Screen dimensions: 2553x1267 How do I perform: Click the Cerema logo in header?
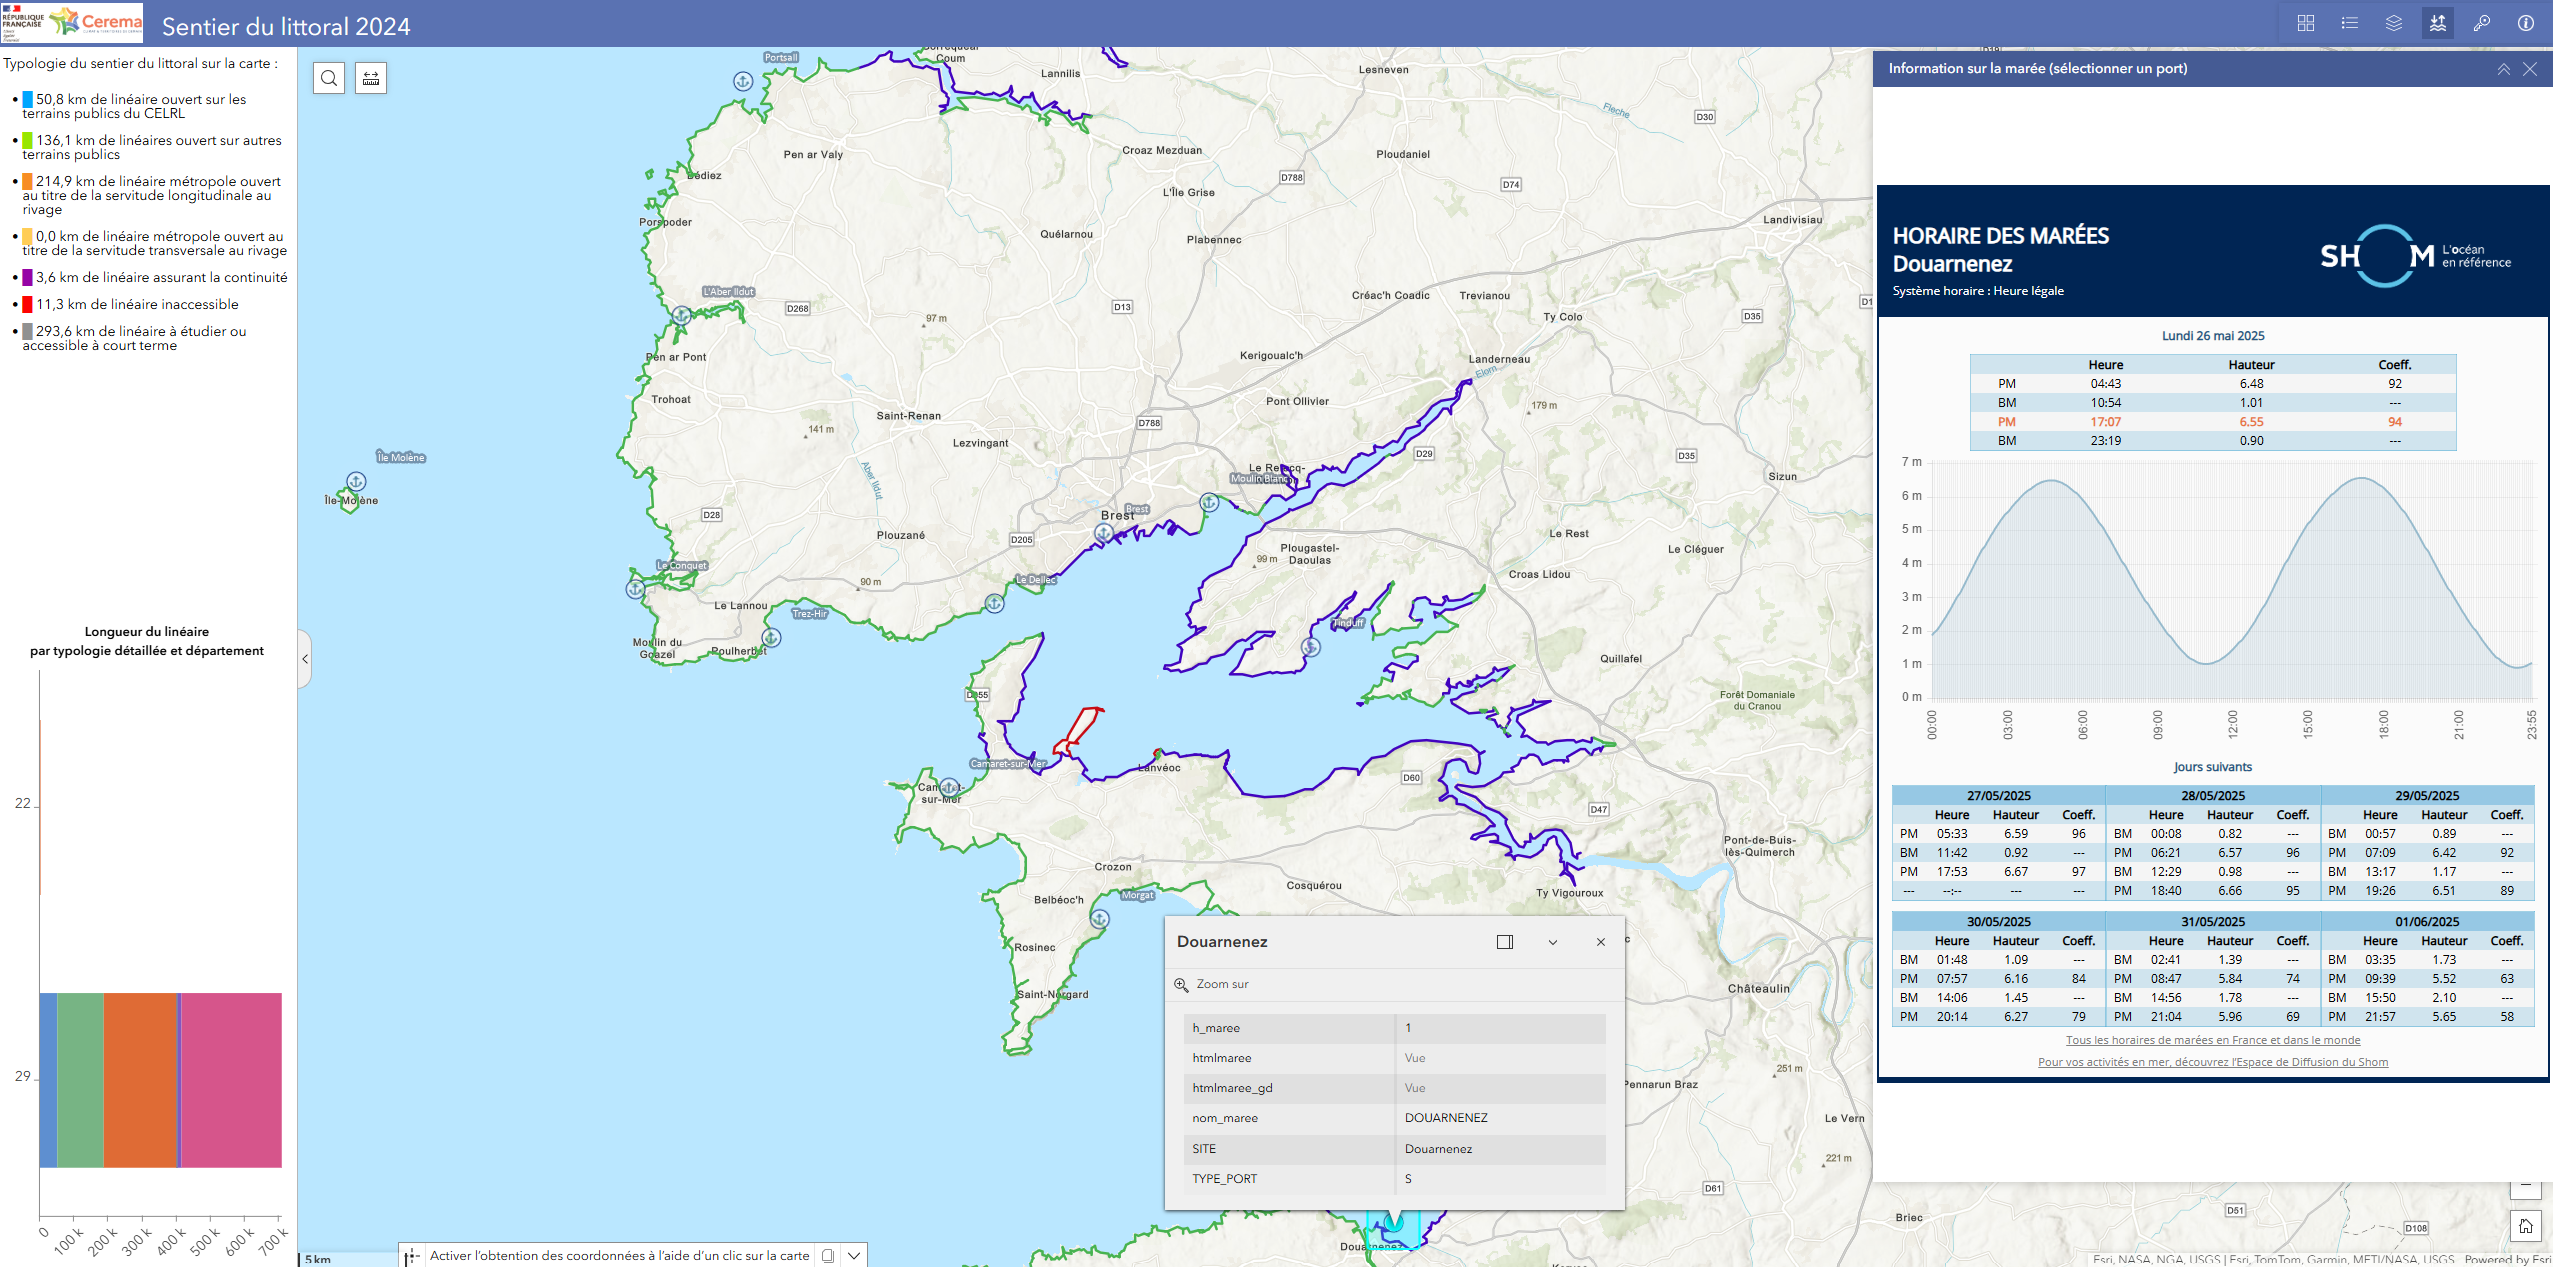[96, 22]
